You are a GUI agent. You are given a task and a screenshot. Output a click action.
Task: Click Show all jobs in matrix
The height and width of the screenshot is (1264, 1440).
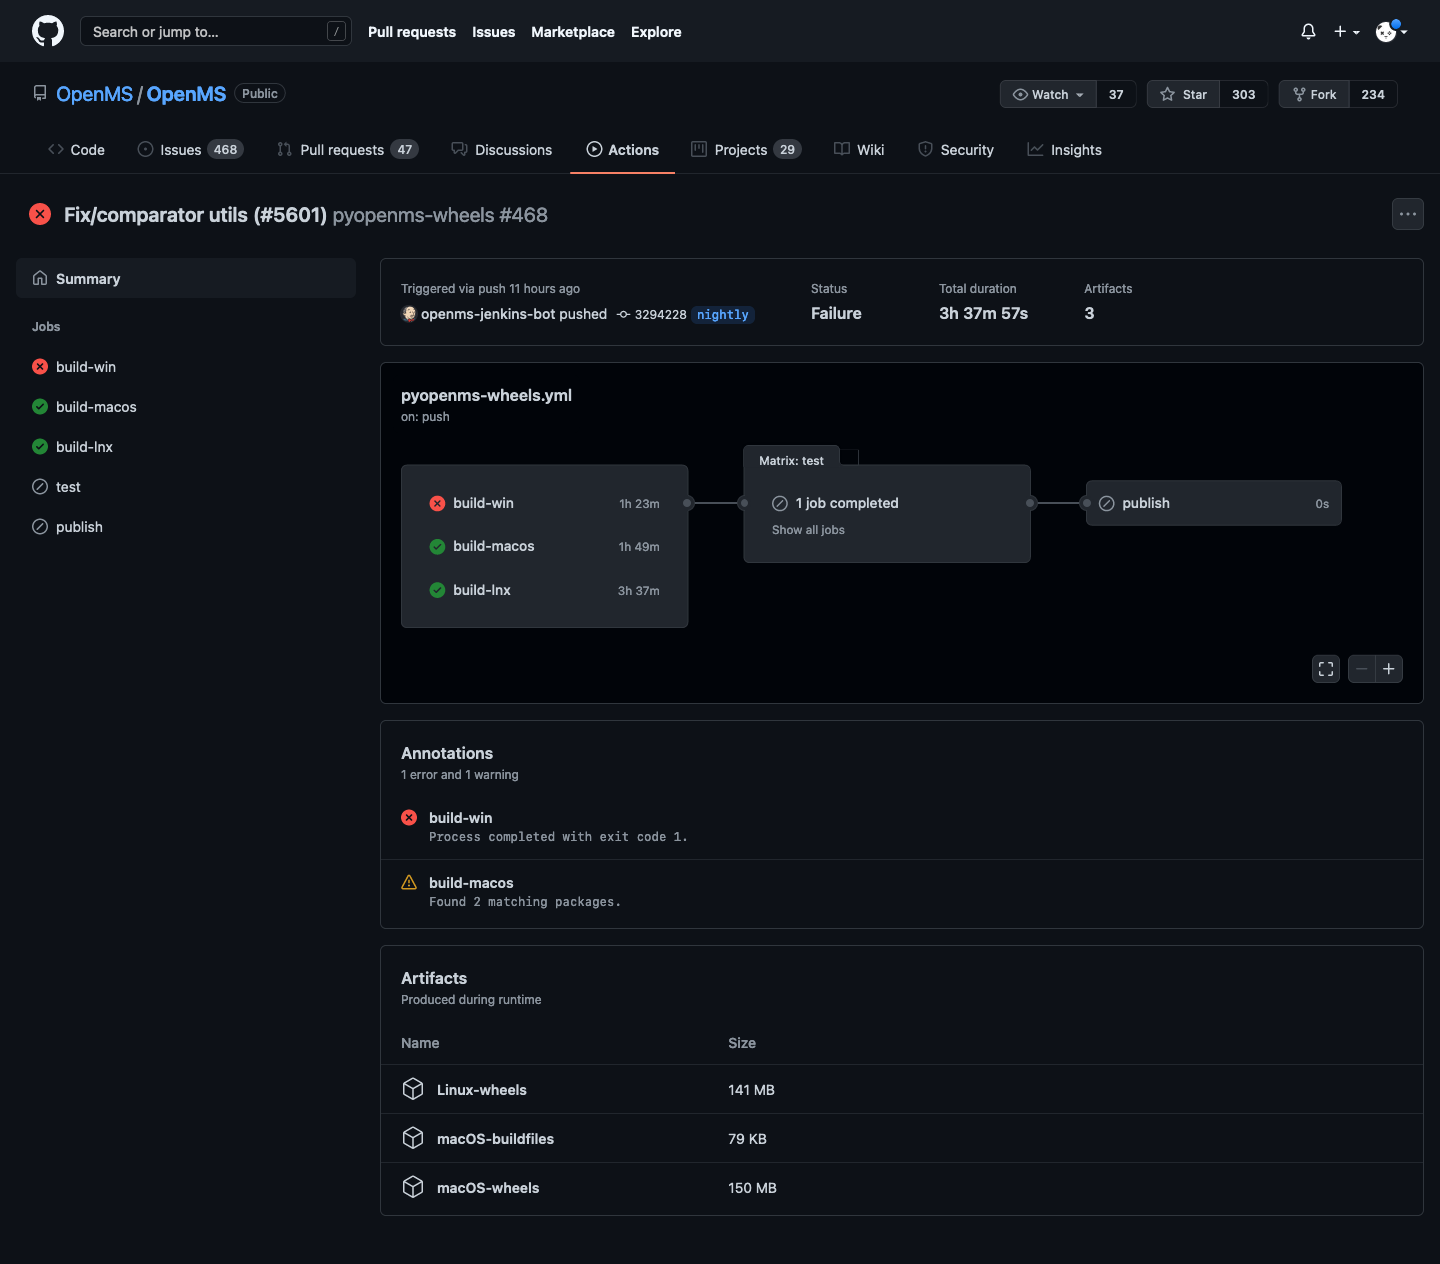click(808, 530)
